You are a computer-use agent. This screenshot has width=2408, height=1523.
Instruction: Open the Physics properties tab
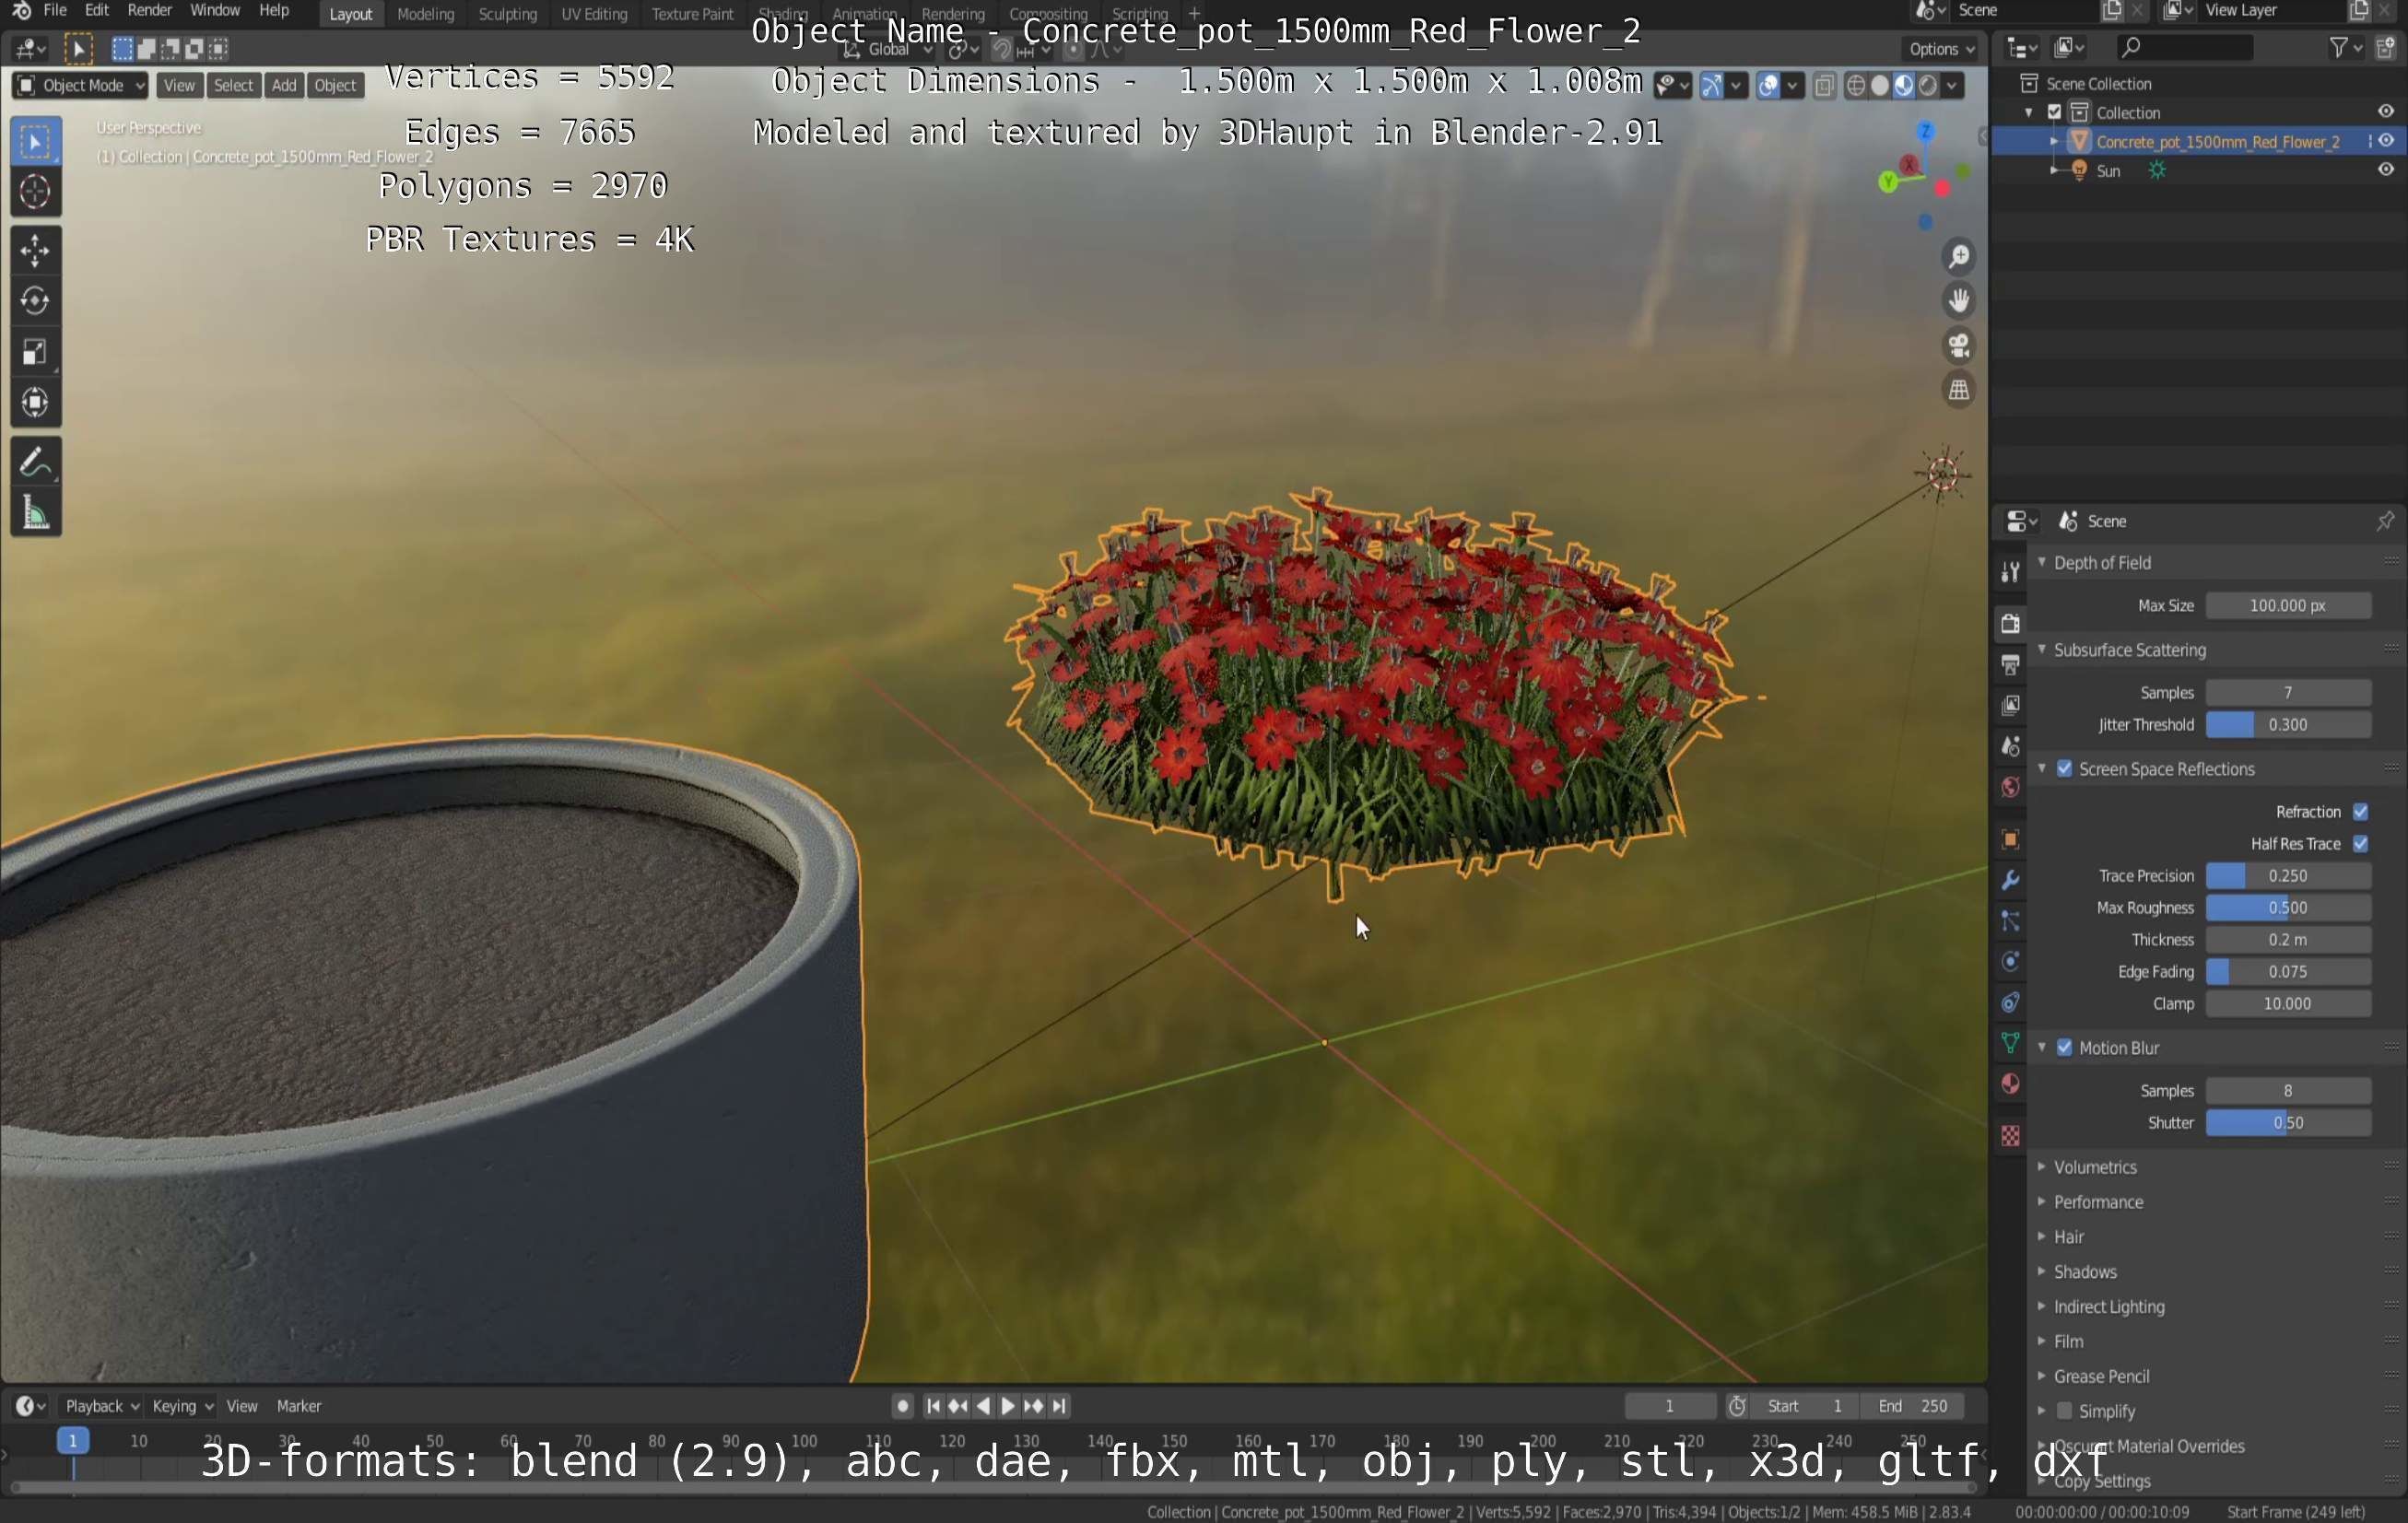(2010, 963)
